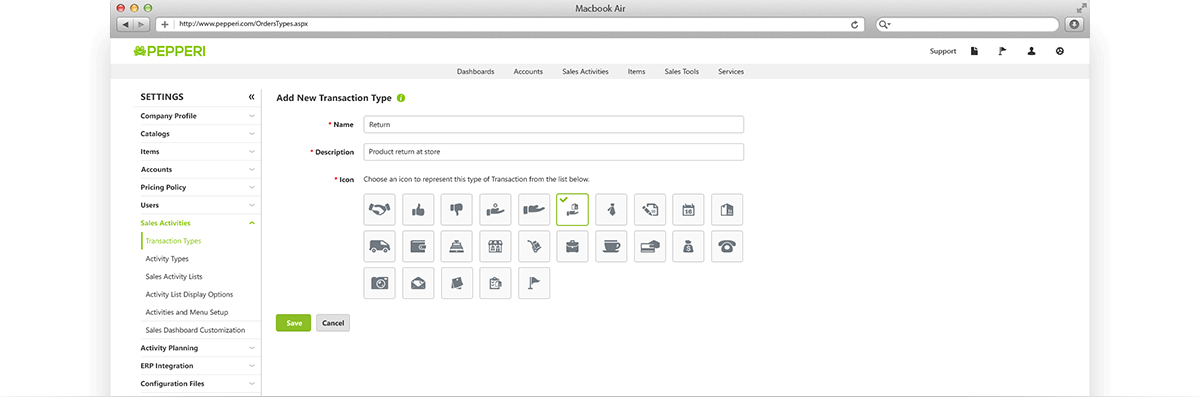The width and height of the screenshot is (1200, 397).
Task: Pick the clipboard checklist icon
Action: [496, 283]
